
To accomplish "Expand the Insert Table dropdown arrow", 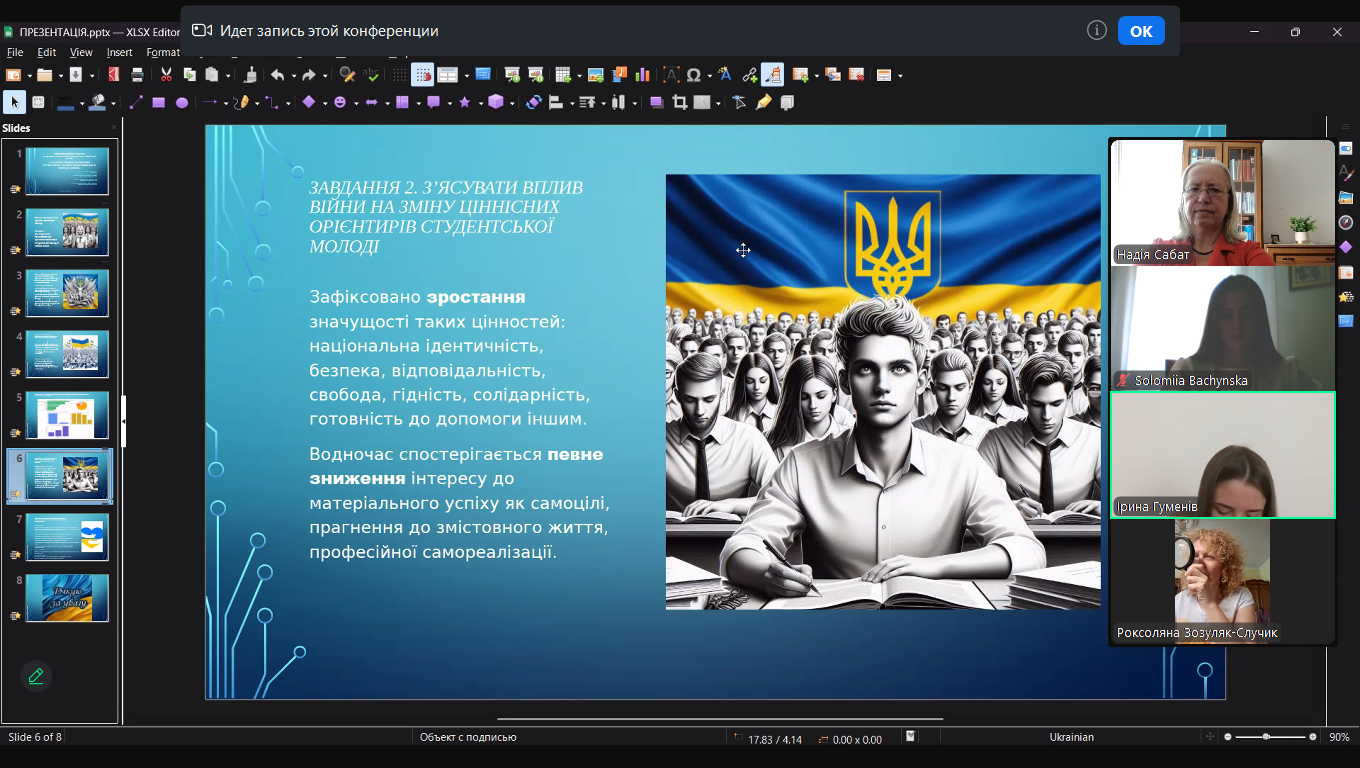I will coord(578,76).
